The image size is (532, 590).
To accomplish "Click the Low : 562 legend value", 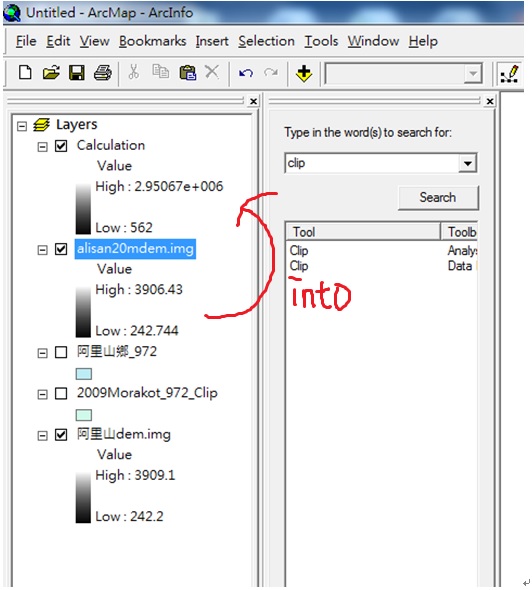I will click(x=124, y=228).
